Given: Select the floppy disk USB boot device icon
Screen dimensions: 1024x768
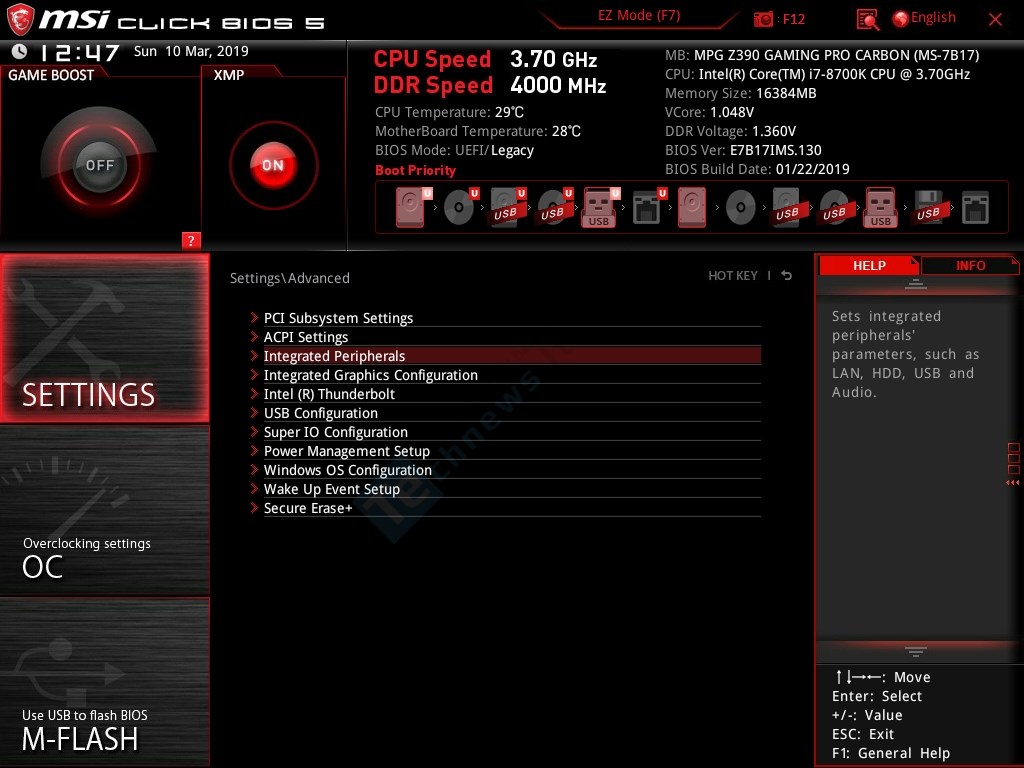Looking at the screenshot, I should pos(928,208).
